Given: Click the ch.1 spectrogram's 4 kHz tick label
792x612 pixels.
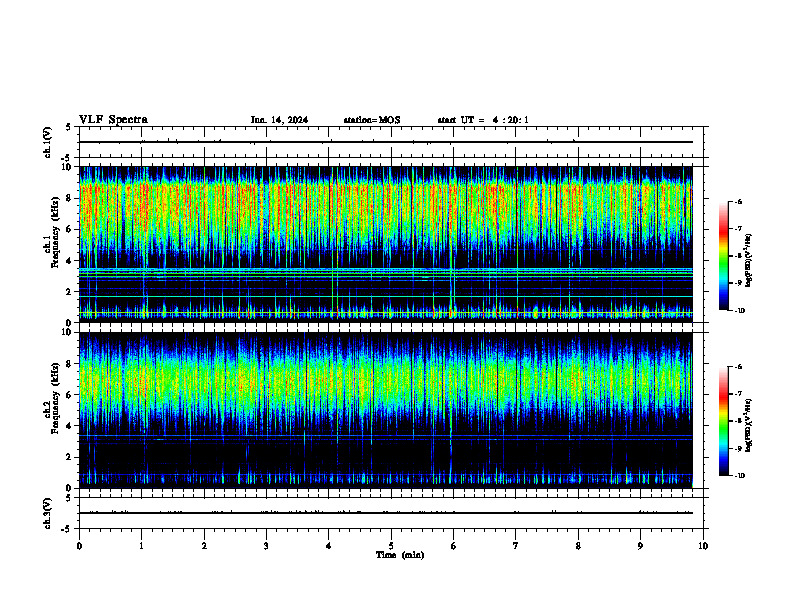Looking at the screenshot, I should 70,261.
